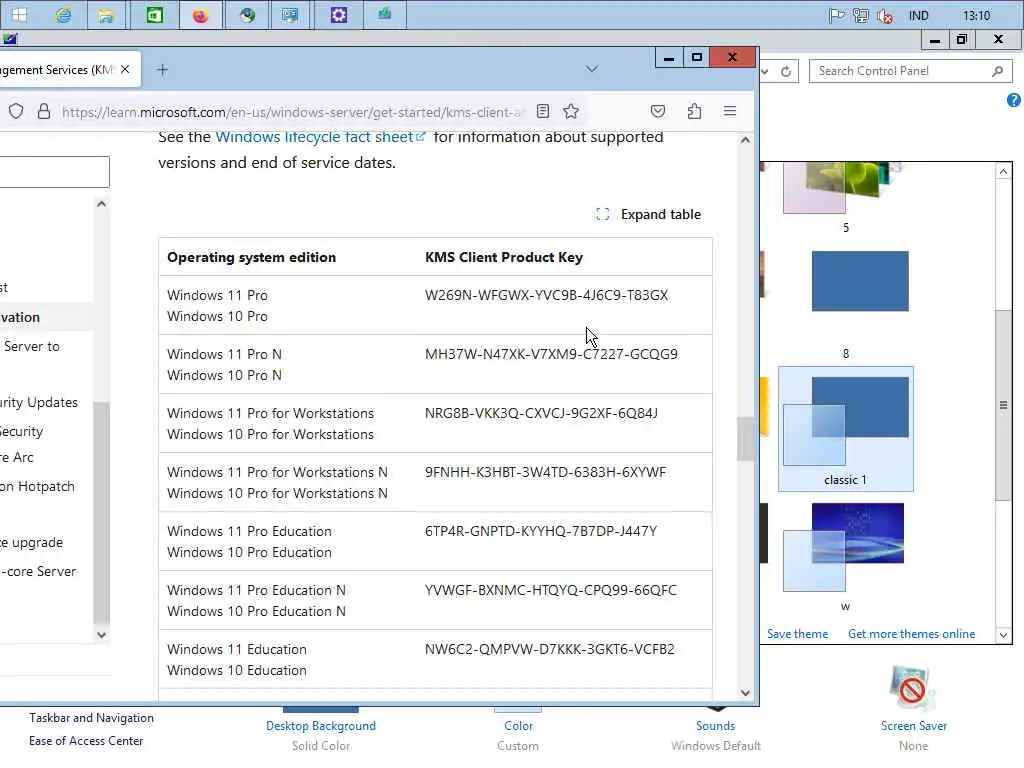Open the 'urity Updates' sidebar item
This screenshot has height=768, width=1024.
39,402
